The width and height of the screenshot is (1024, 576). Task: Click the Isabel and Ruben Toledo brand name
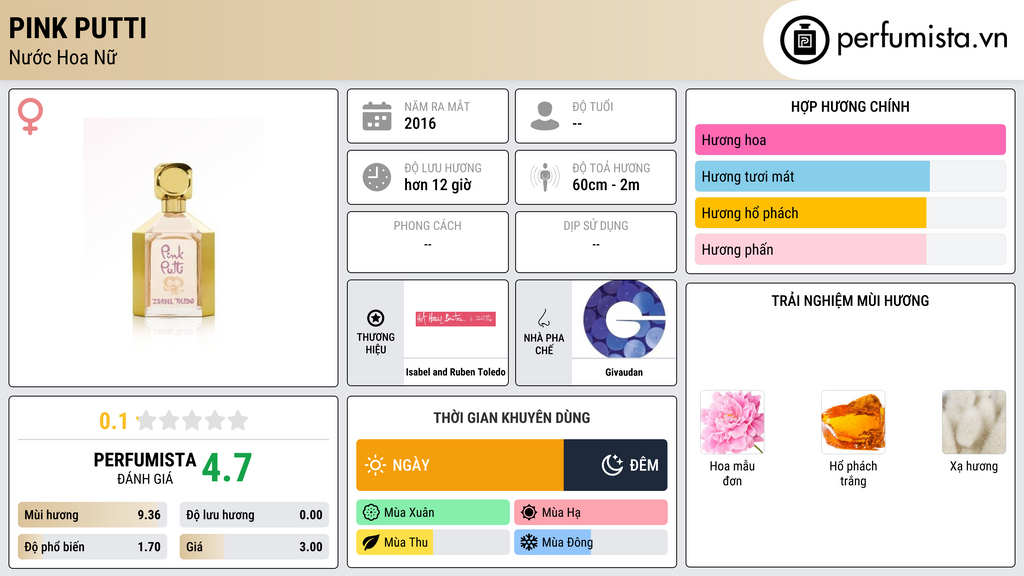pos(456,372)
